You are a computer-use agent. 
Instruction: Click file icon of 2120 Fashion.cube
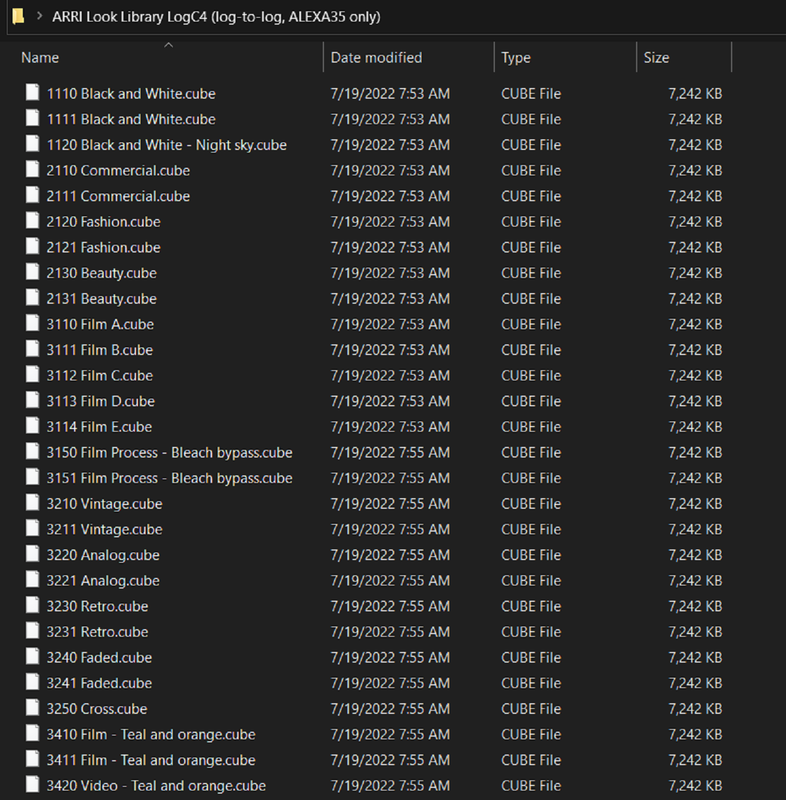pyautogui.click(x=33, y=220)
